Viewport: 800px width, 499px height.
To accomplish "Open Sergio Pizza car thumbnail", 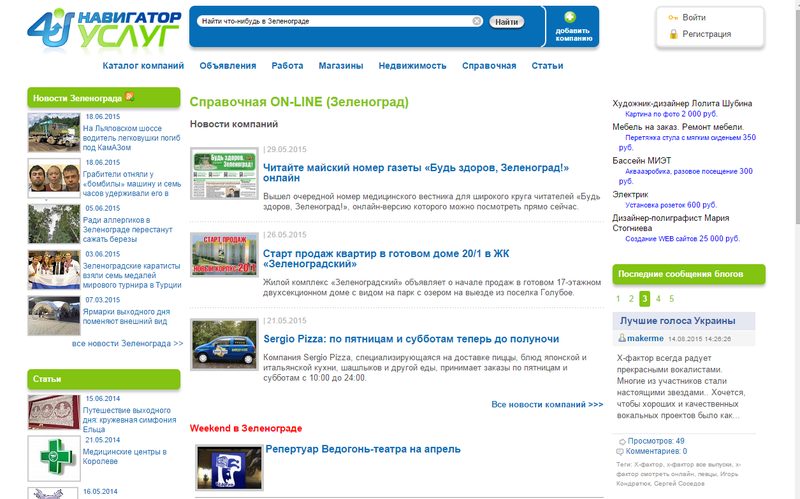I will click(224, 344).
